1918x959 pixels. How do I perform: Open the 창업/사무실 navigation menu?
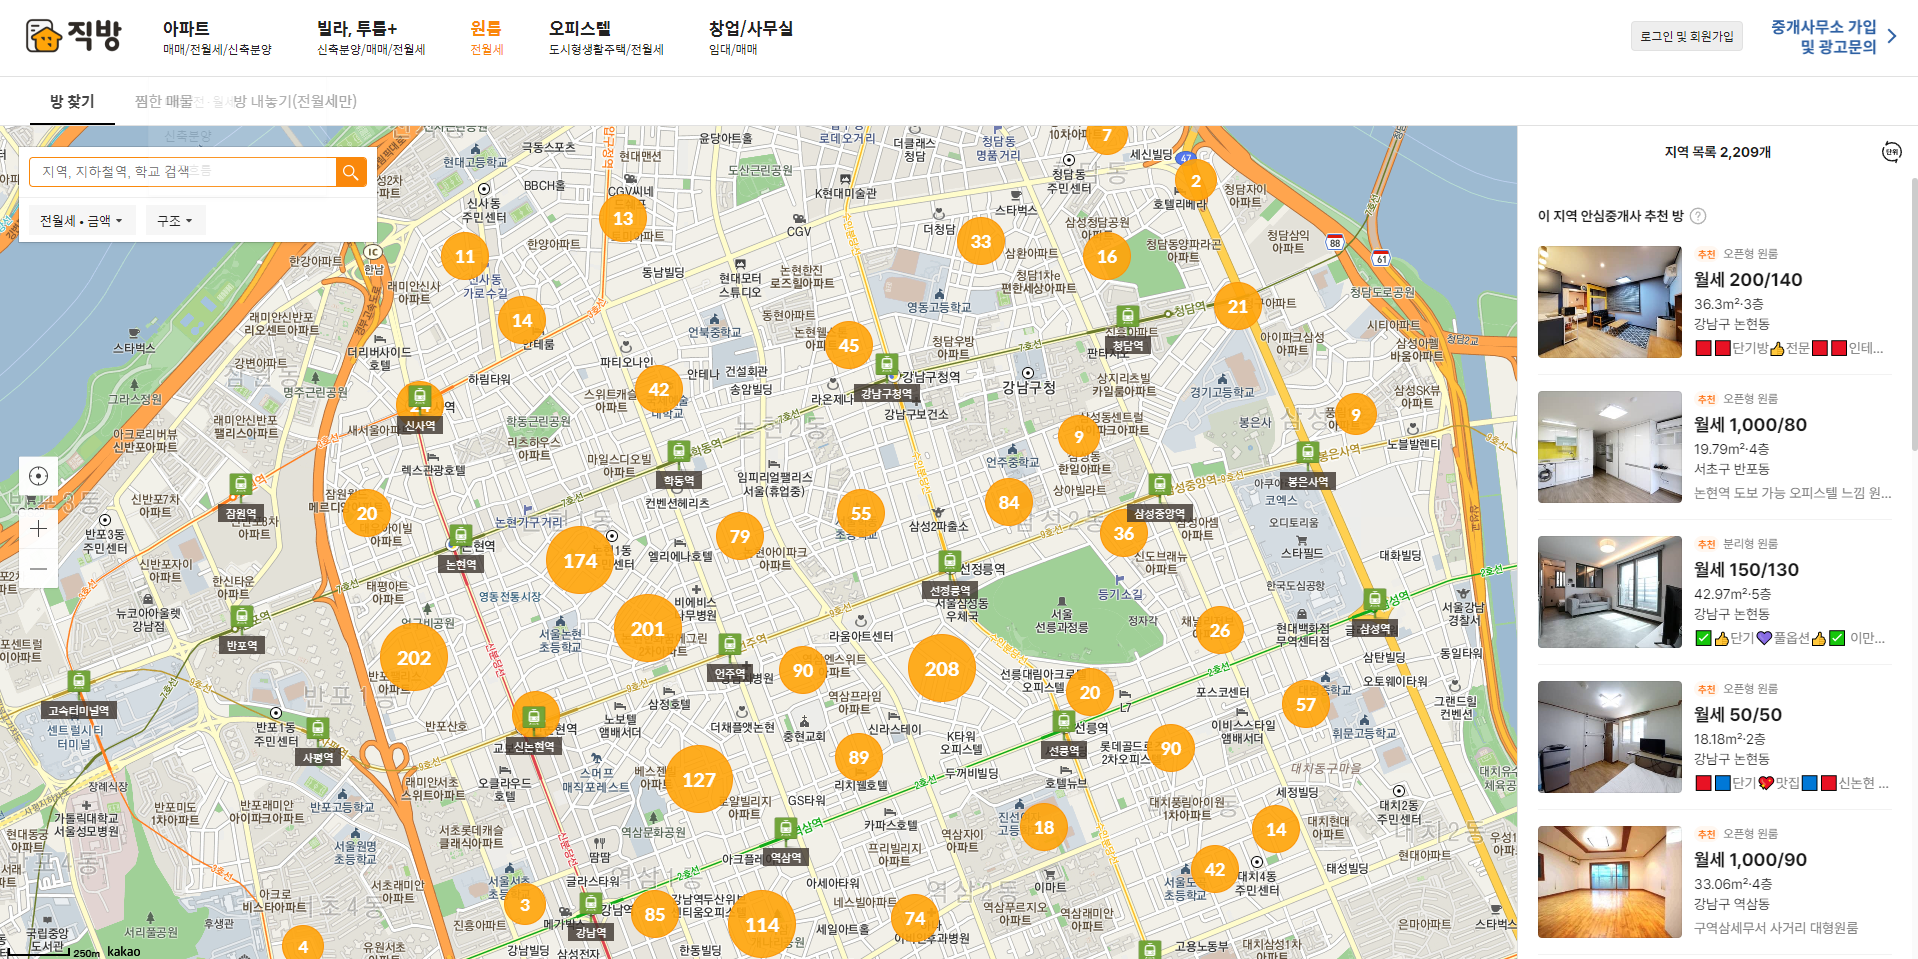point(751,37)
